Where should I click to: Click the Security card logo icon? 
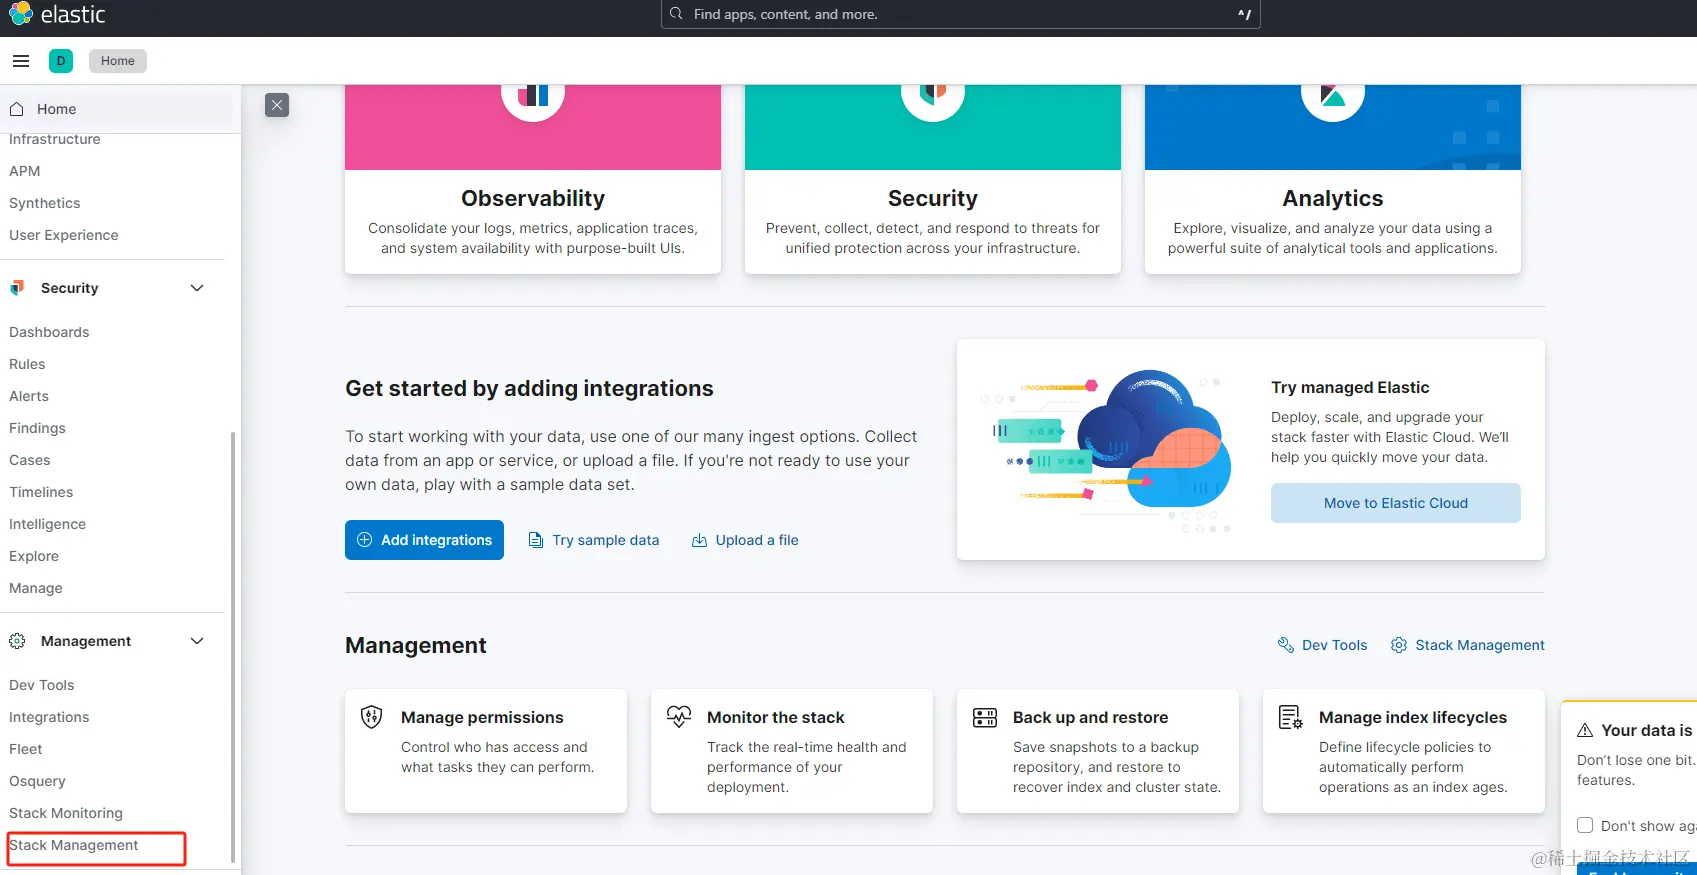tap(933, 94)
